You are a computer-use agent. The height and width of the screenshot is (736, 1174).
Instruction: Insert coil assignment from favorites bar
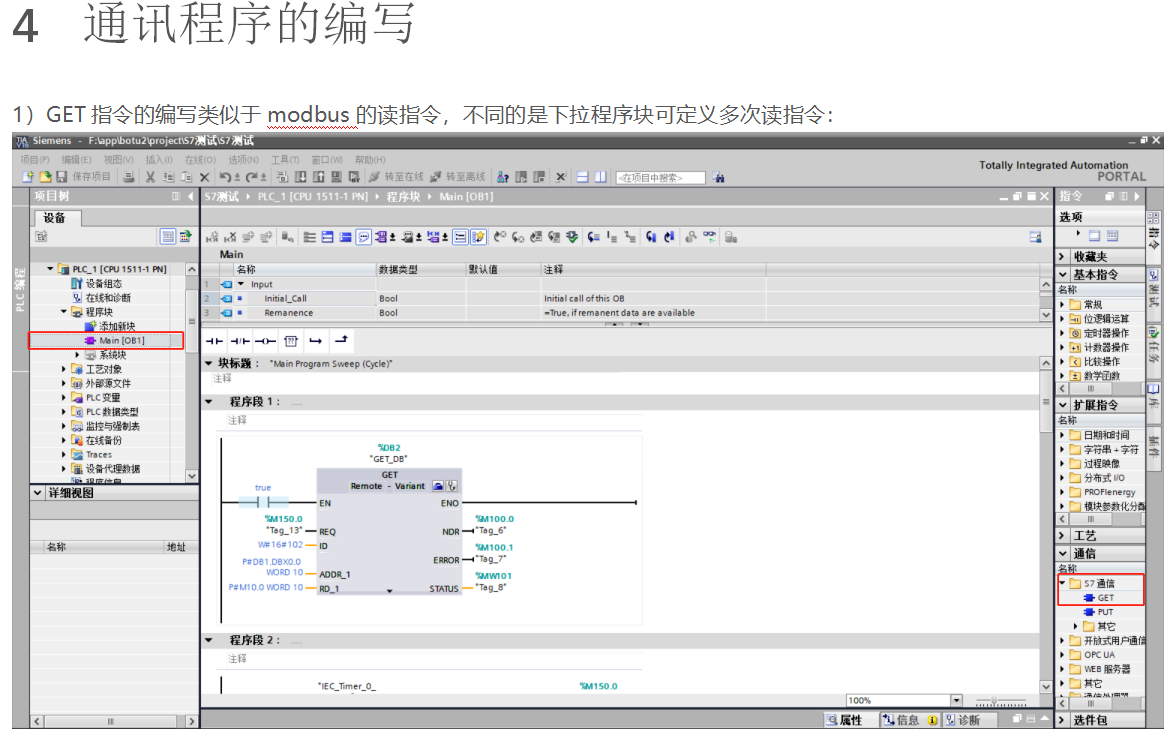265,341
